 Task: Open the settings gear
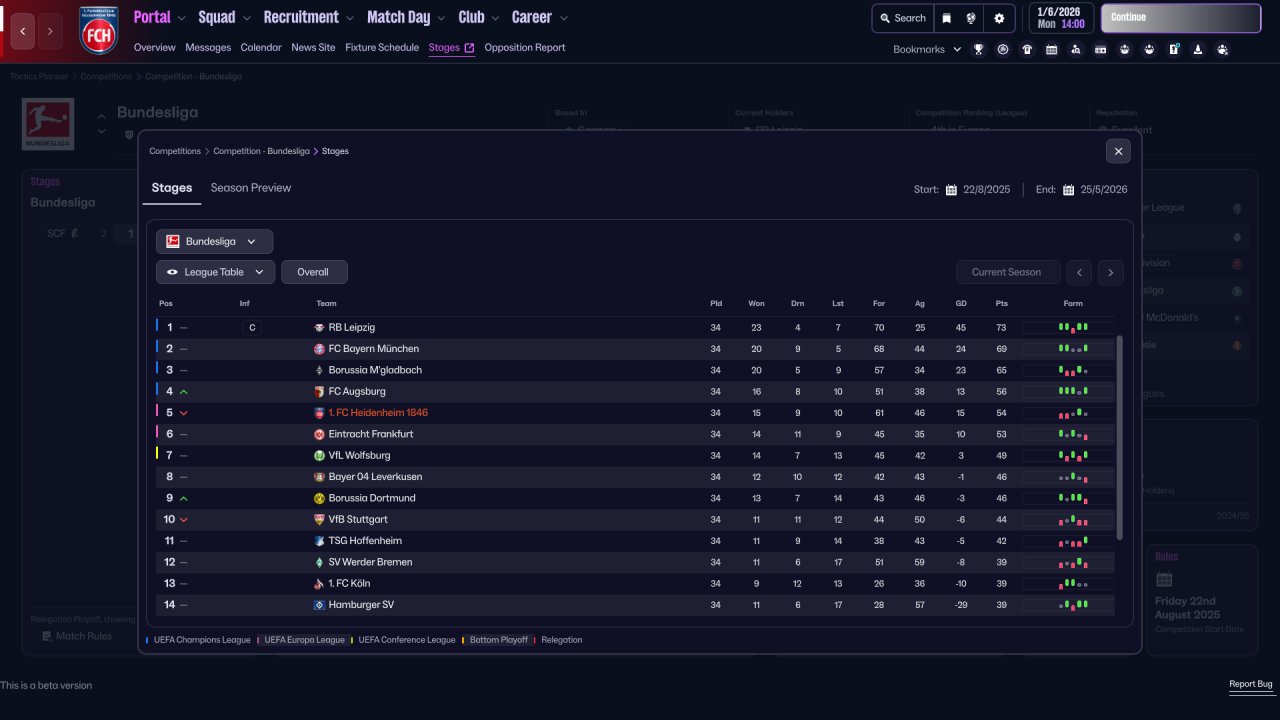pyautogui.click(x=999, y=18)
